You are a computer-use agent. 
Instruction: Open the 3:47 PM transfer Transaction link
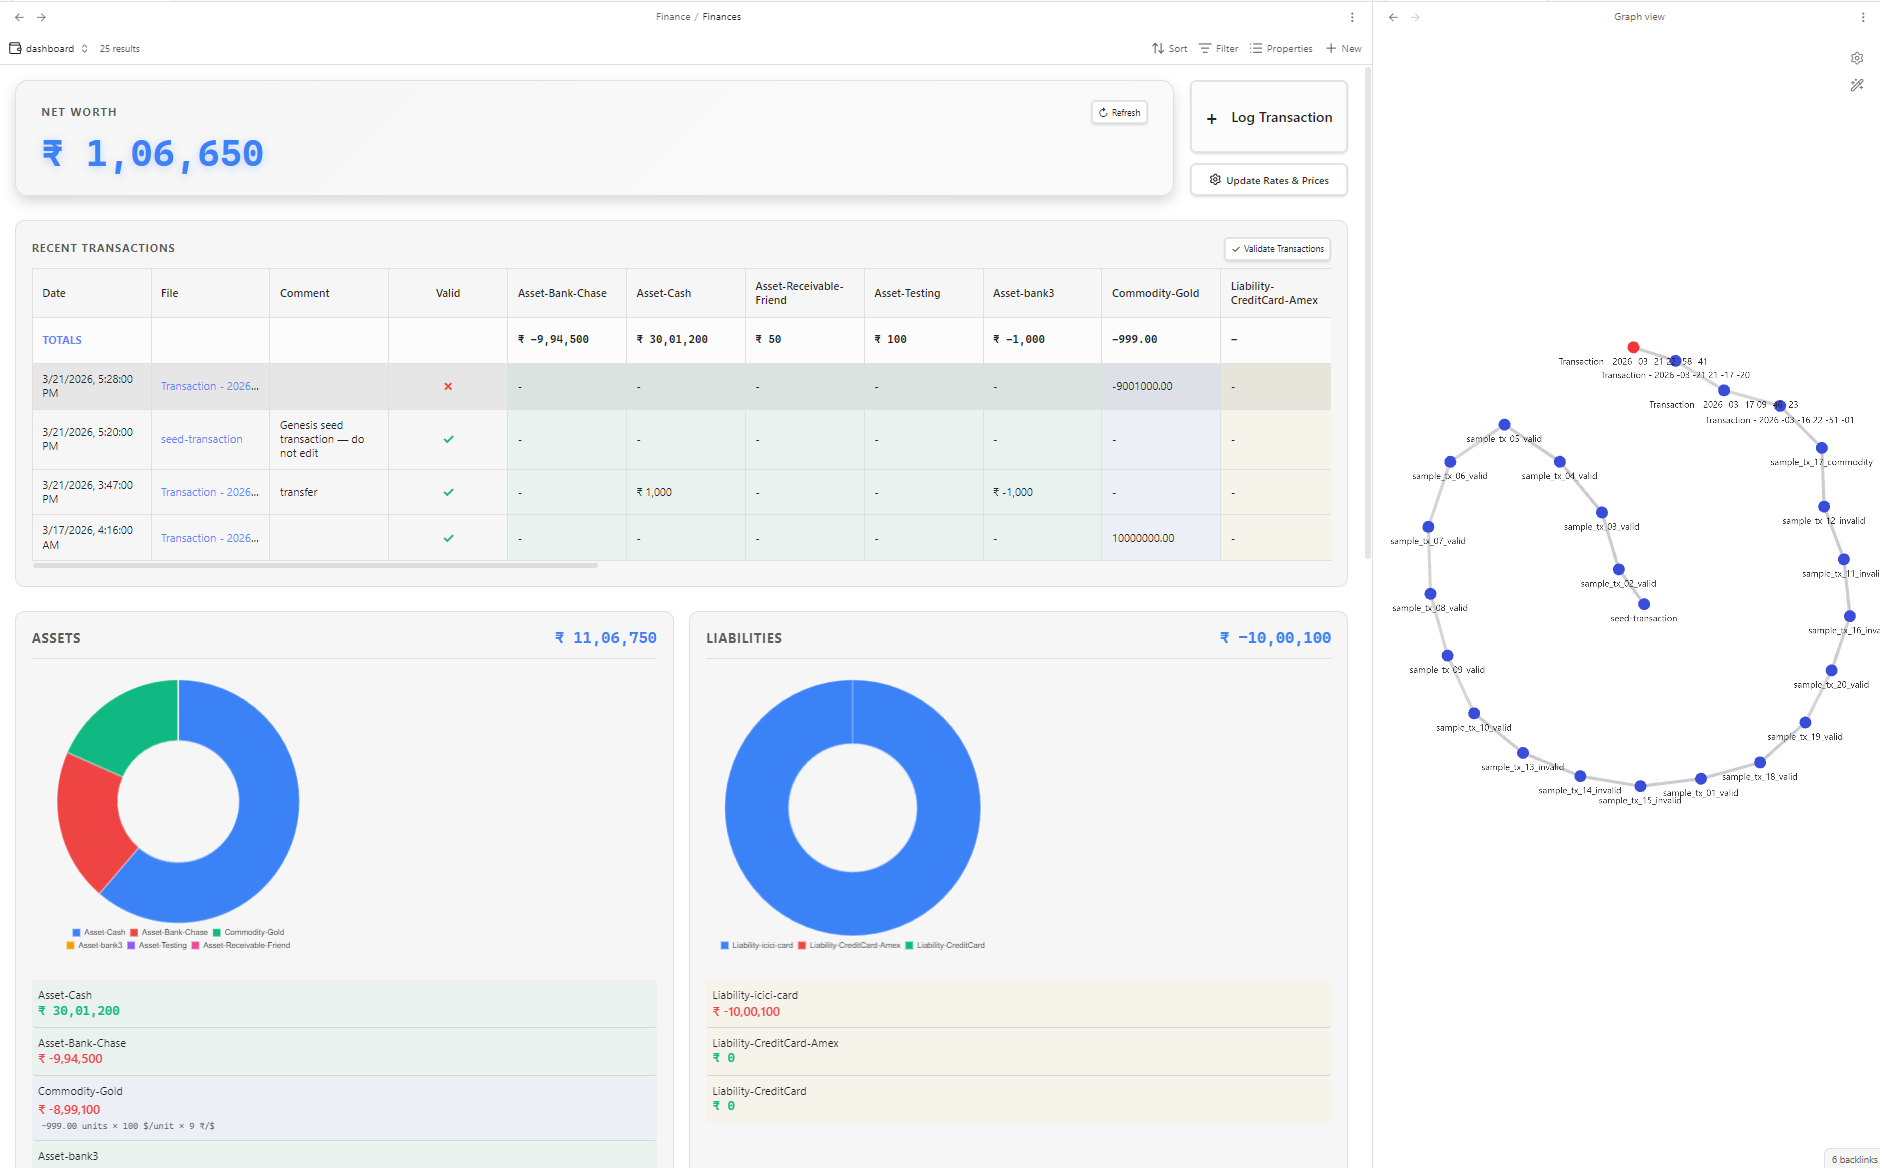pos(210,492)
